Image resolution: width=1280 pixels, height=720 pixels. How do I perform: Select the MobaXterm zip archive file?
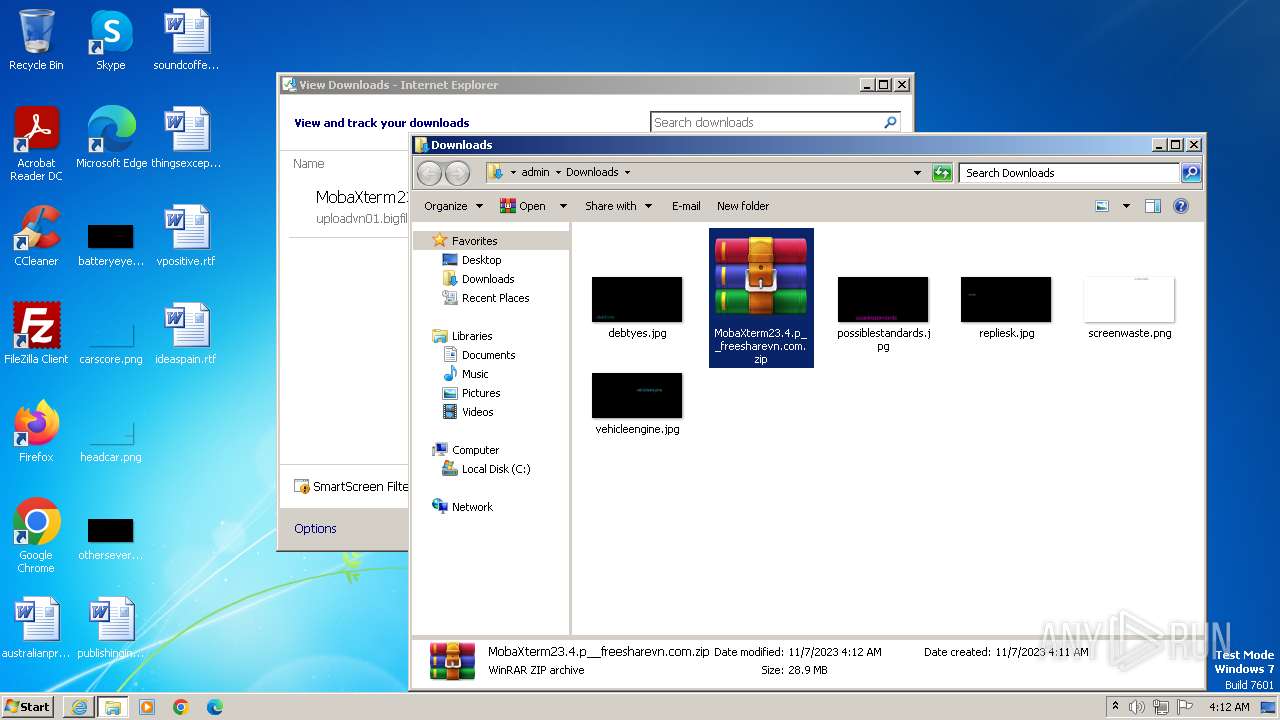[x=761, y=298]
